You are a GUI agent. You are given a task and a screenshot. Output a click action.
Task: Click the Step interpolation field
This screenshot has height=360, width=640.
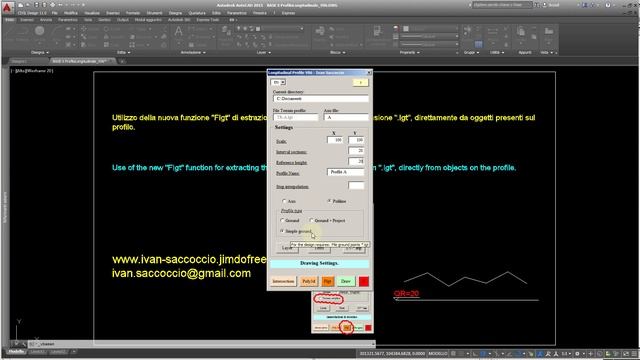click(356, 186)
